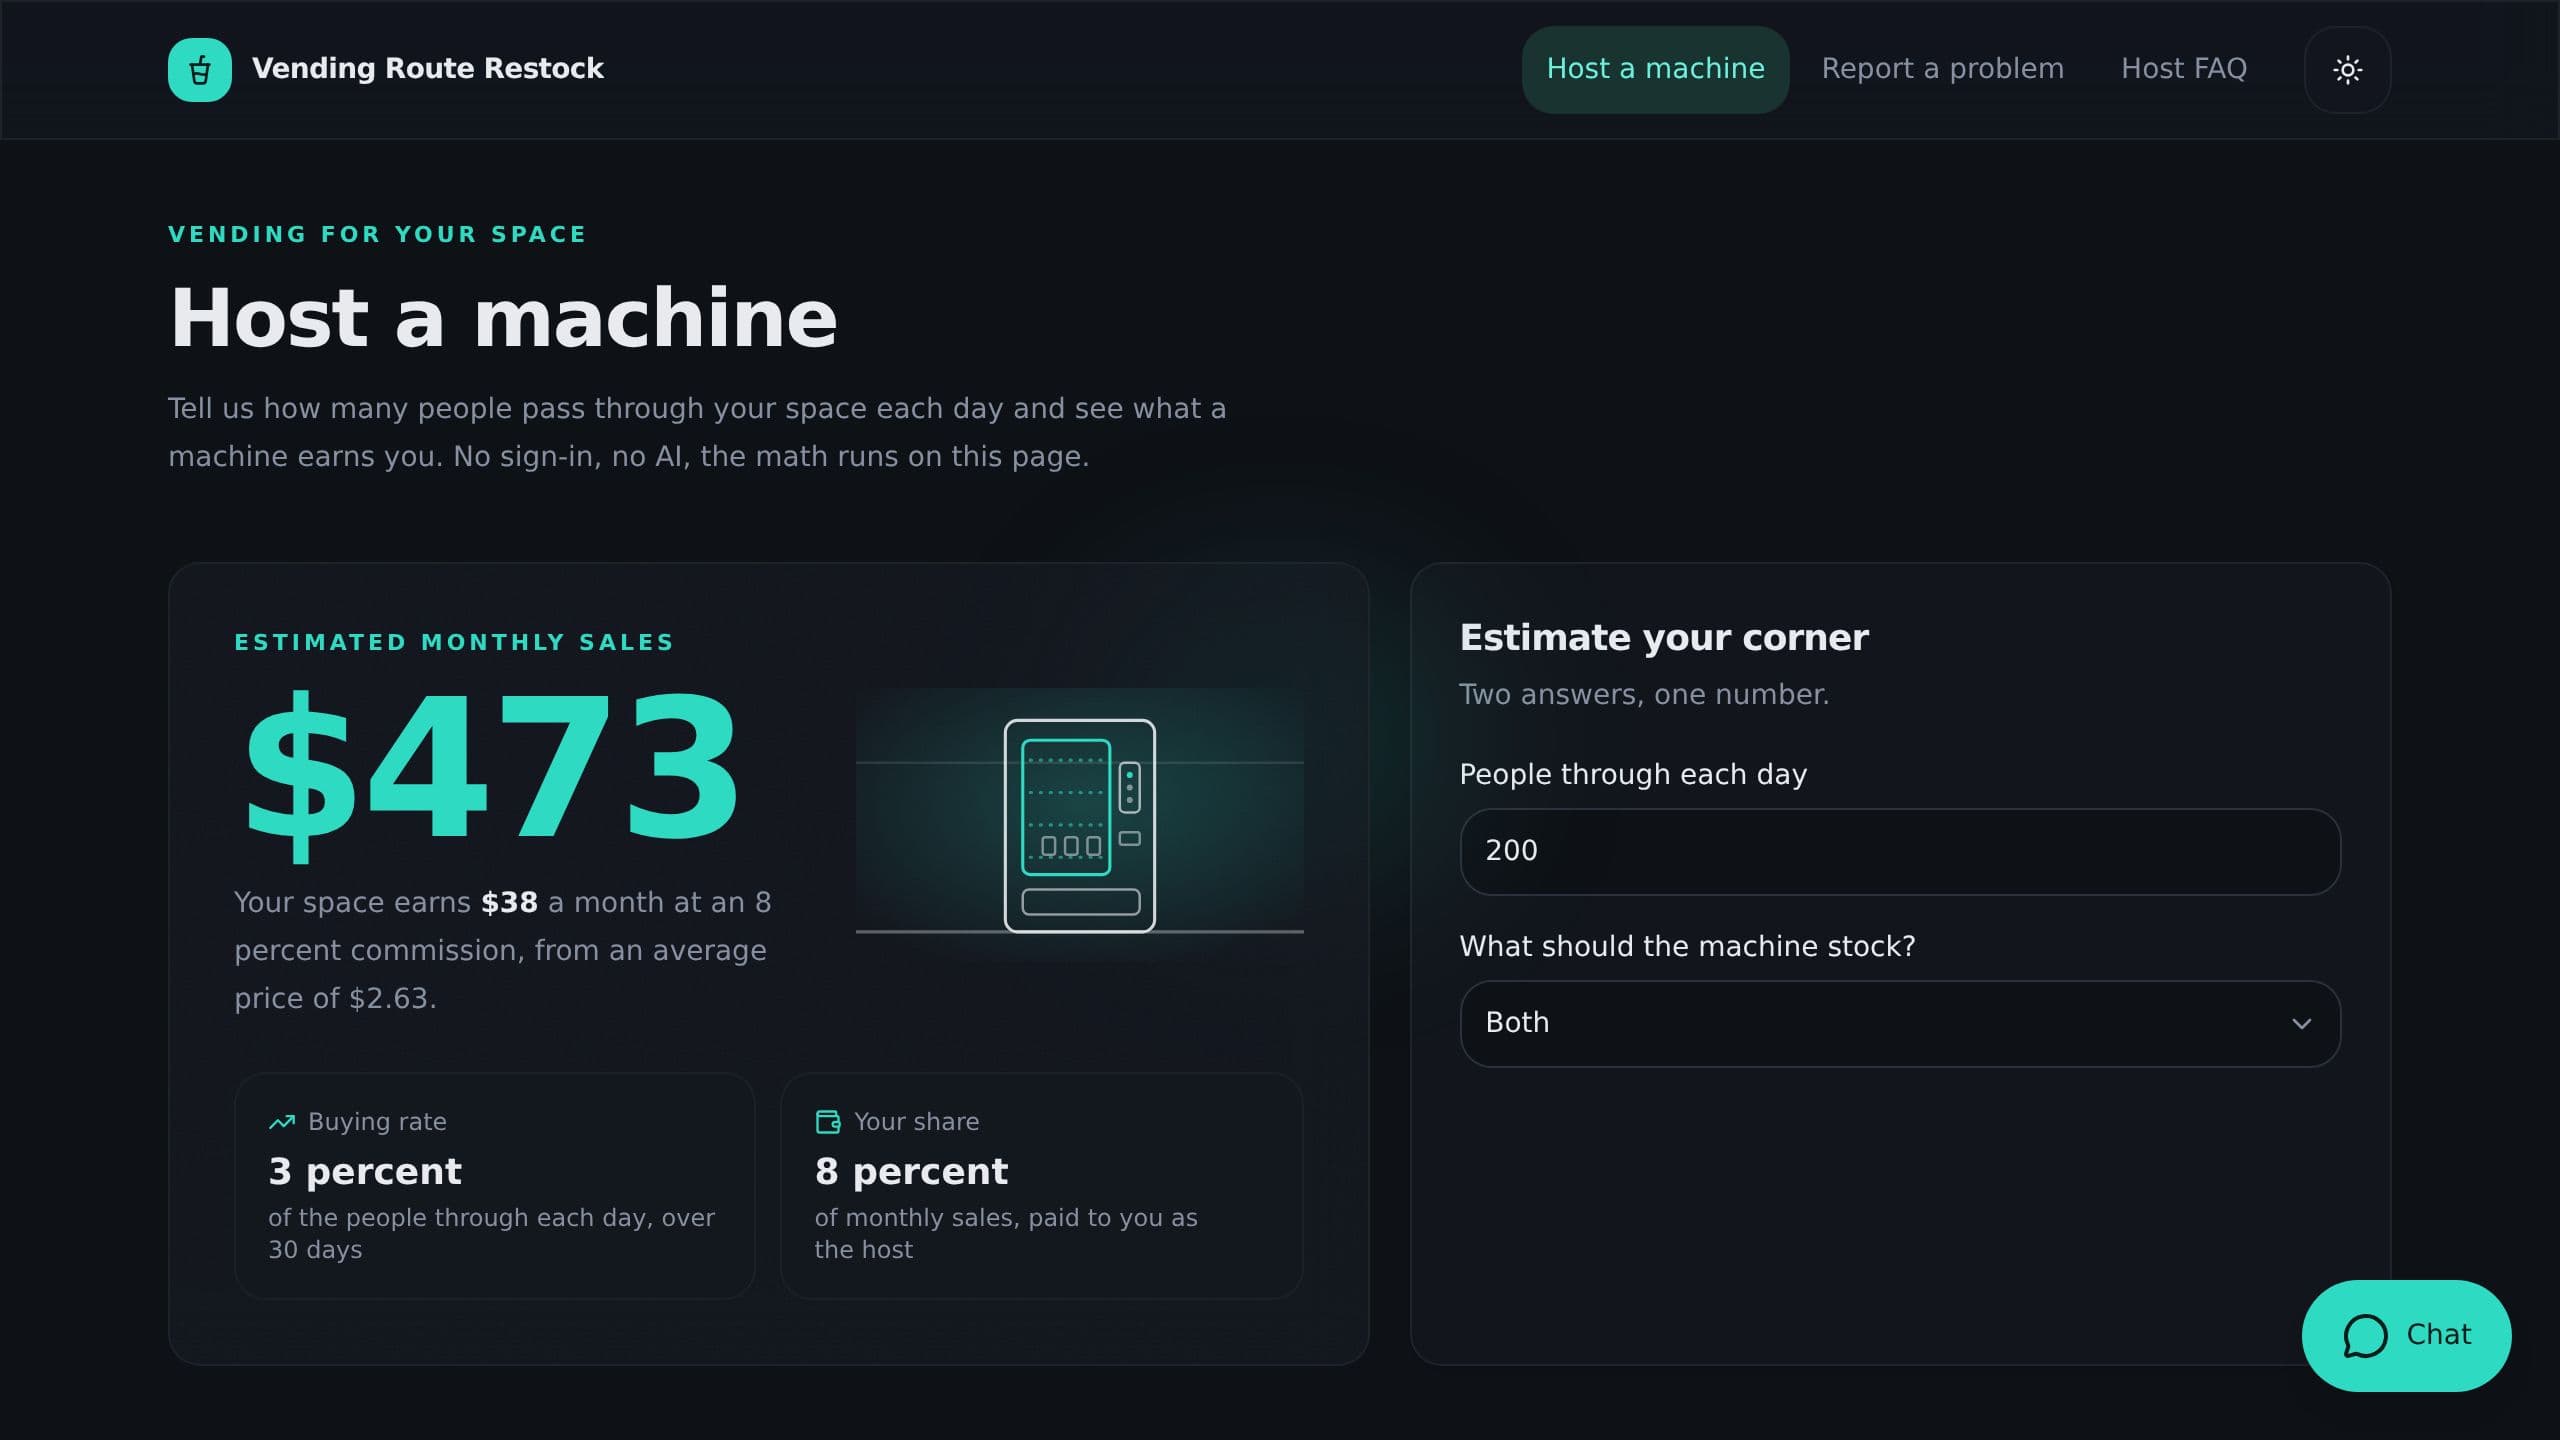The height and width of the screenshot is (1440, 2560).
Task: Click the Vending Route Restock brand name
Action: point(428,69)
